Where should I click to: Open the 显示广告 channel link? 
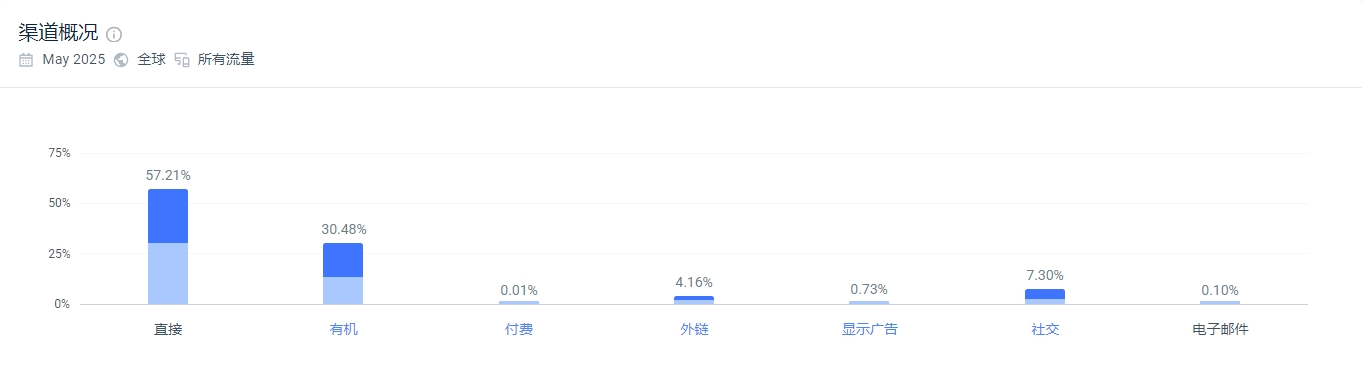click(870, 329)
